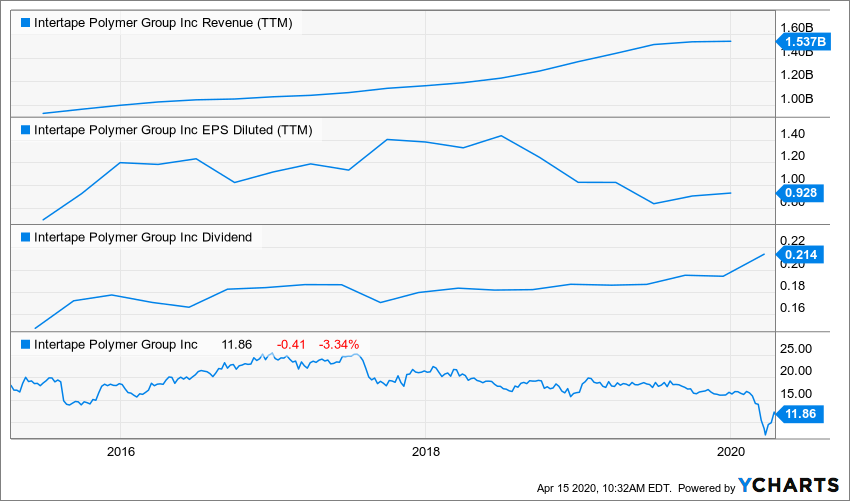Click the -3.34% price change text
The image size is (850, 501).
tap(339, 345)
